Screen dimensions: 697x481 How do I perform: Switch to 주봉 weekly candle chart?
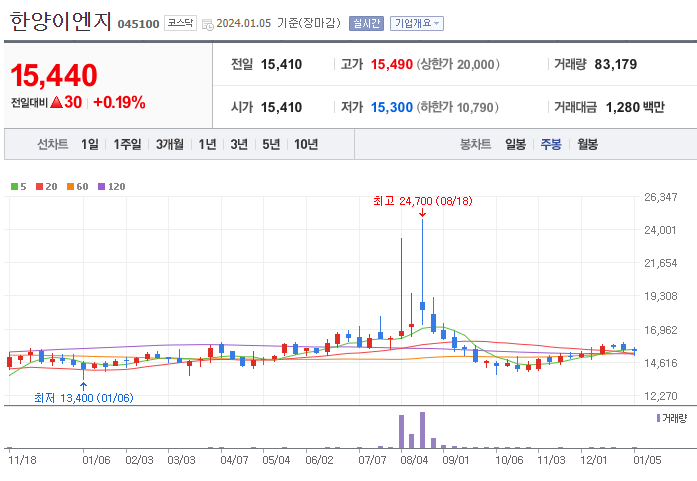[551, 144]
